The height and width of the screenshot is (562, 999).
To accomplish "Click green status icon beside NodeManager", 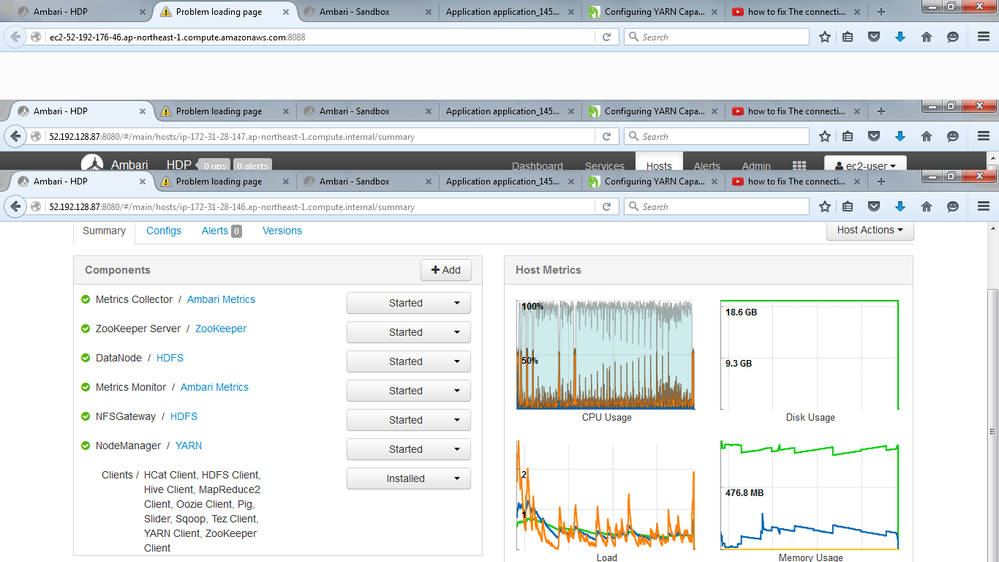I will click(86, 446).
